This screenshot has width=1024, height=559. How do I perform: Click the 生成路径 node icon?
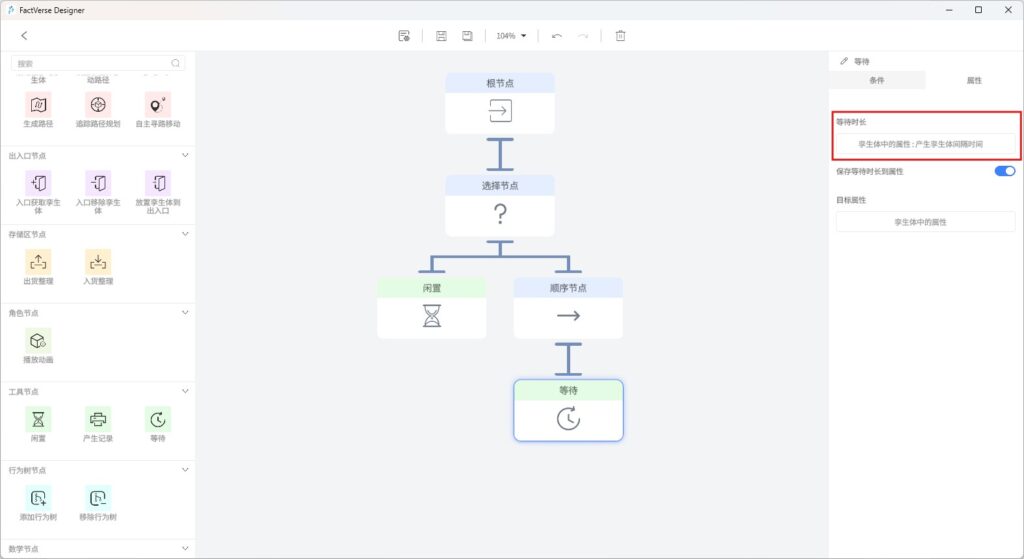point(38,105)
